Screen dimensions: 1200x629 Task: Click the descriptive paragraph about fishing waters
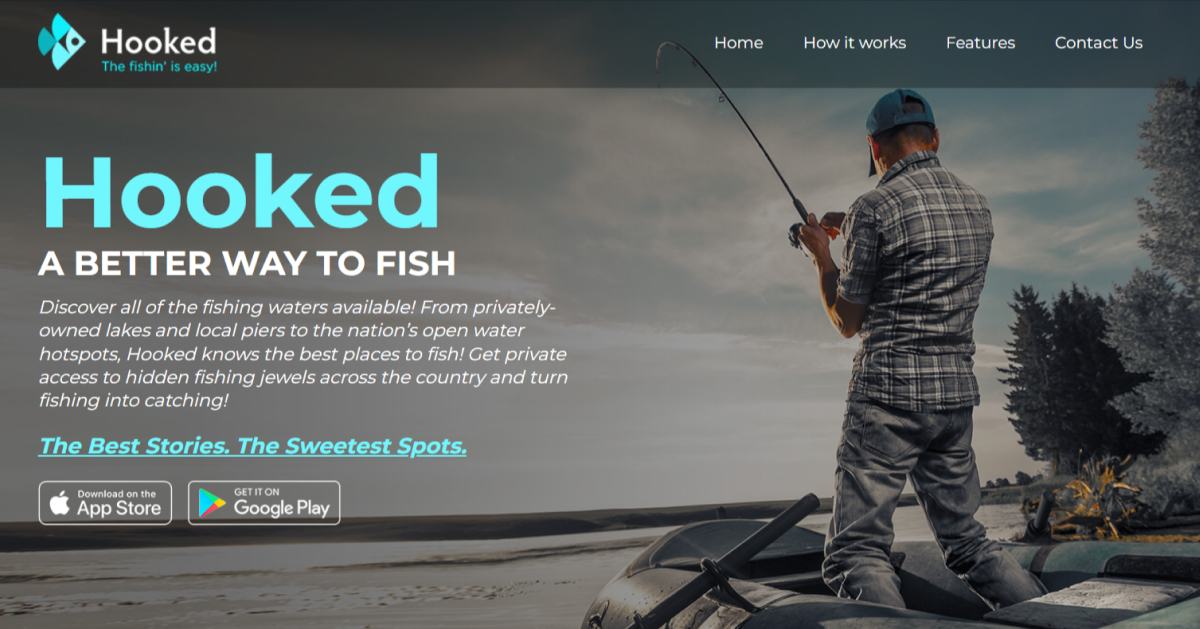[303, 354]
